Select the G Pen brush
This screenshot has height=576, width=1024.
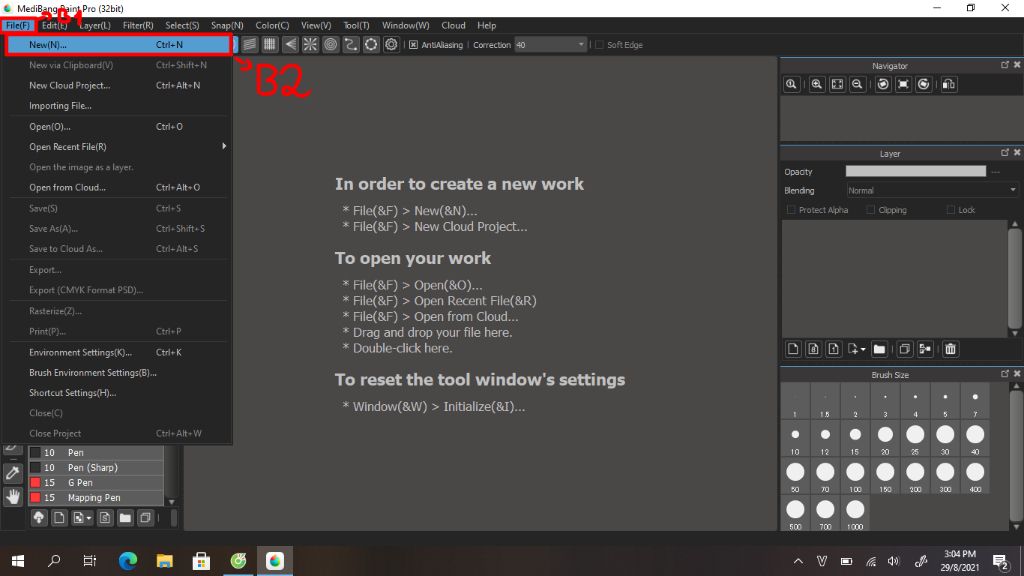[96, 483]
